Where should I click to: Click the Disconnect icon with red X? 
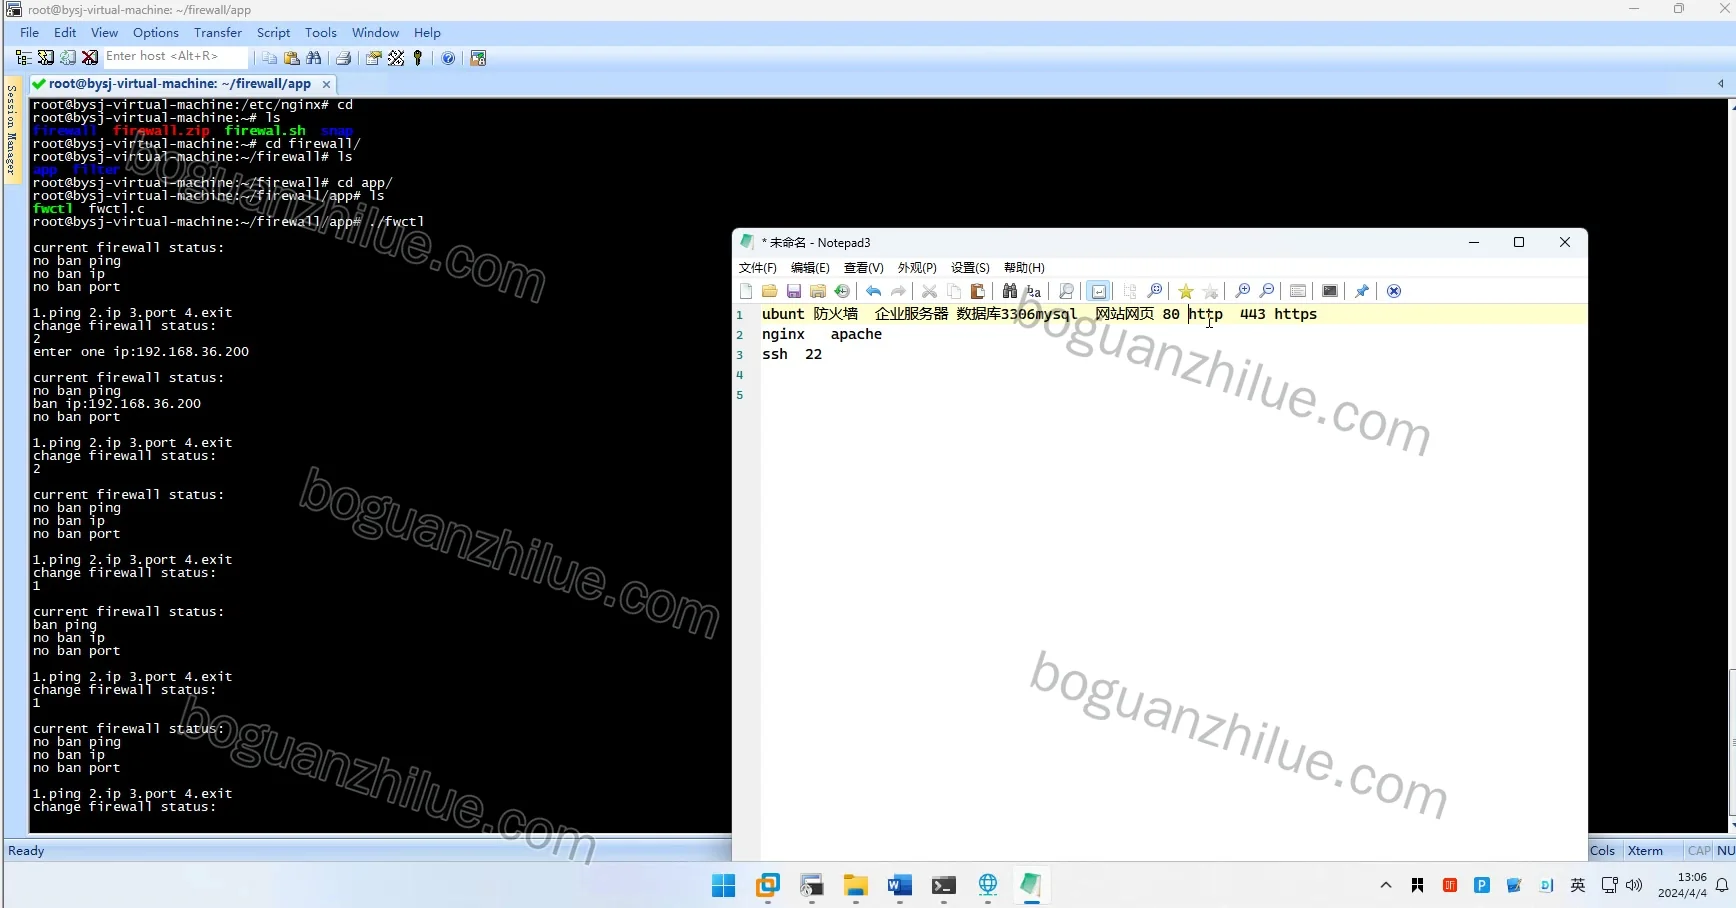point(90,58)
